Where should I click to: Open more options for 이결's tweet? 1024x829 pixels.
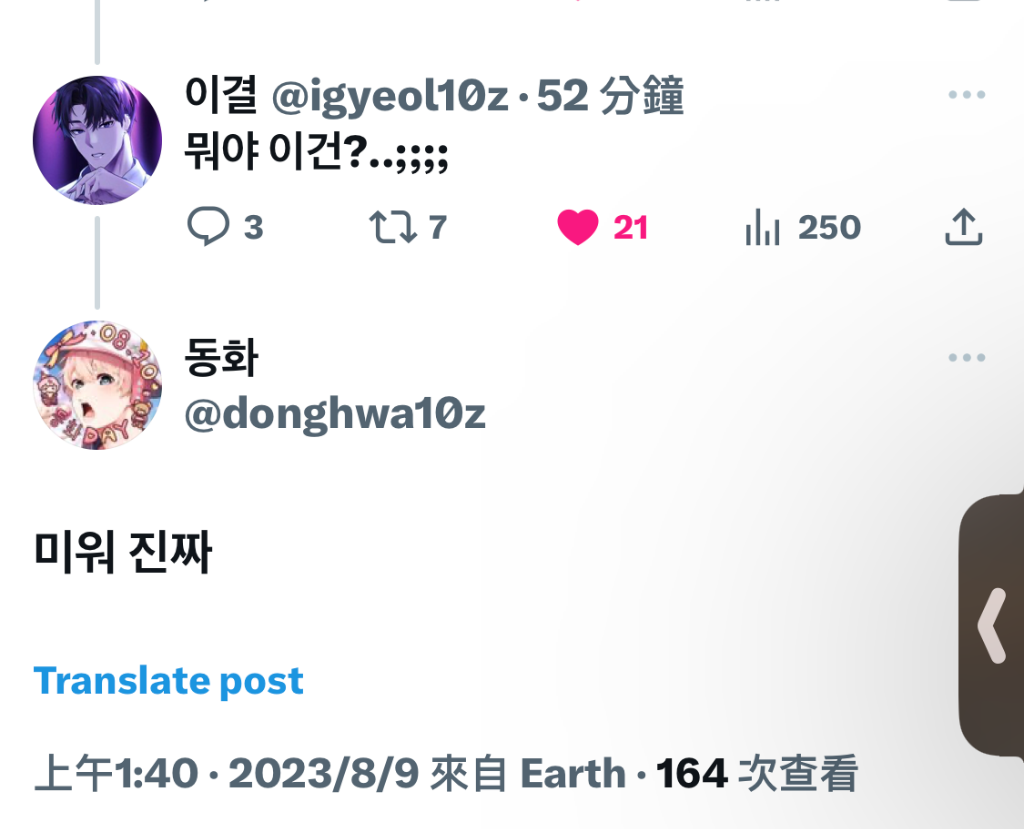pos(967,95)
